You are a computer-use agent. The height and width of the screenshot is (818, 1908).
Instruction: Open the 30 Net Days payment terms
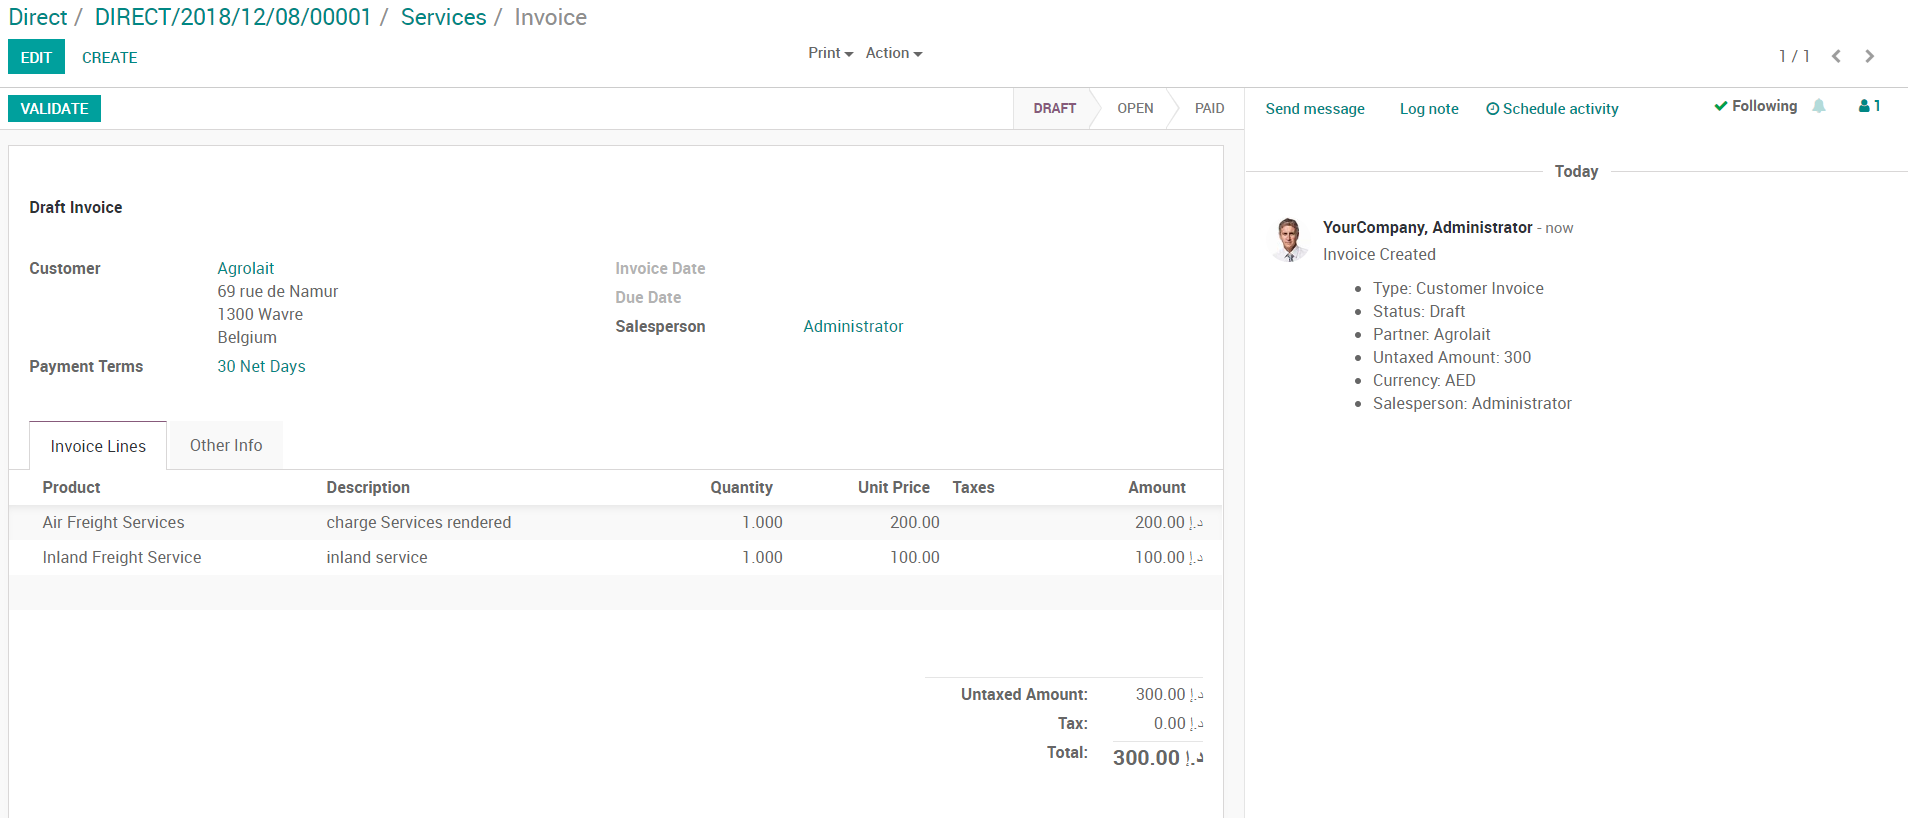[x=261, y=366]
